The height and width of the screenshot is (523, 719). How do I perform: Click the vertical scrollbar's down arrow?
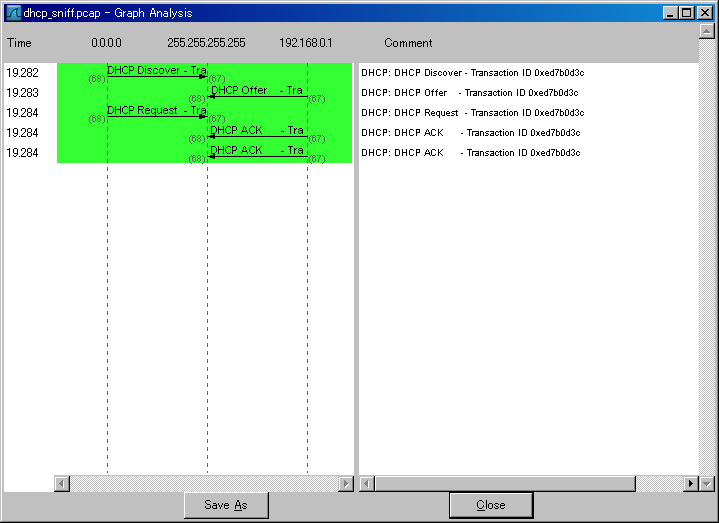pyautogui.click(x=707, y=484)
